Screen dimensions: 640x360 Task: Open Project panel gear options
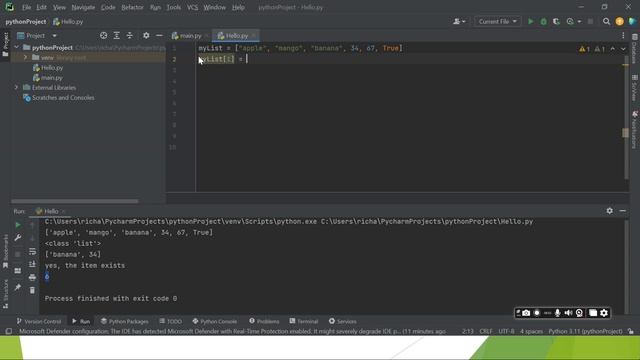point(146,36)
